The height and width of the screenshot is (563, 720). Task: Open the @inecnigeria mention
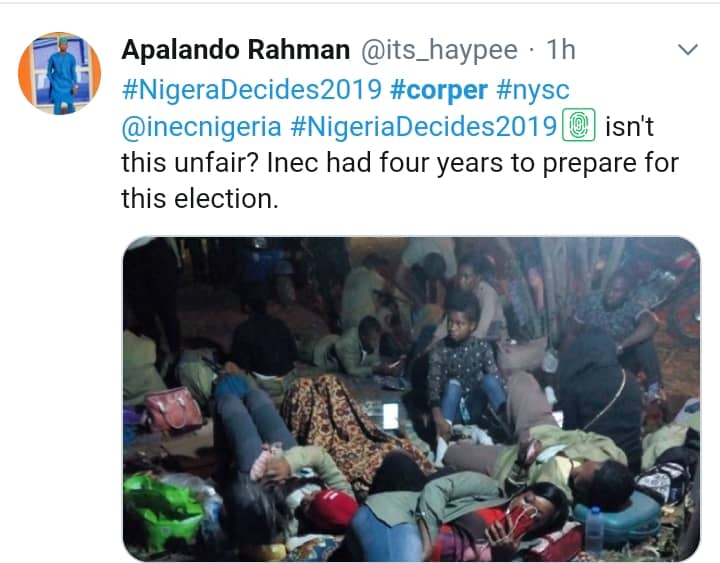pyautogui.click(x=200, y=126)
